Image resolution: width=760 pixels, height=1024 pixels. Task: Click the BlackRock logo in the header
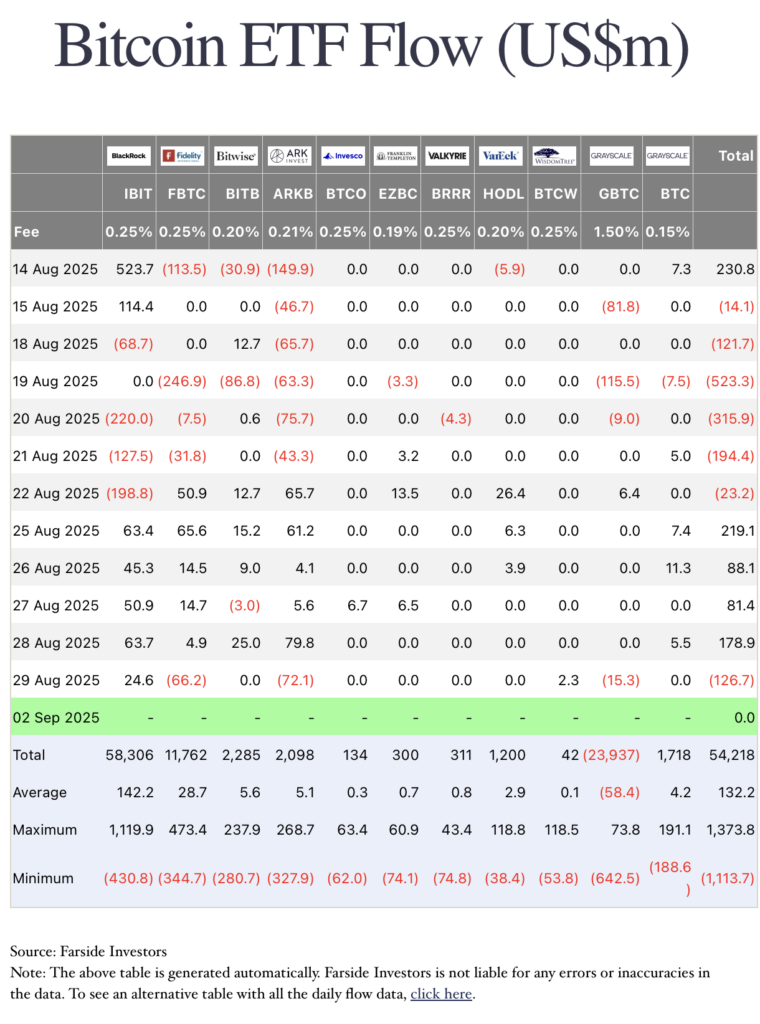[129, 155]
